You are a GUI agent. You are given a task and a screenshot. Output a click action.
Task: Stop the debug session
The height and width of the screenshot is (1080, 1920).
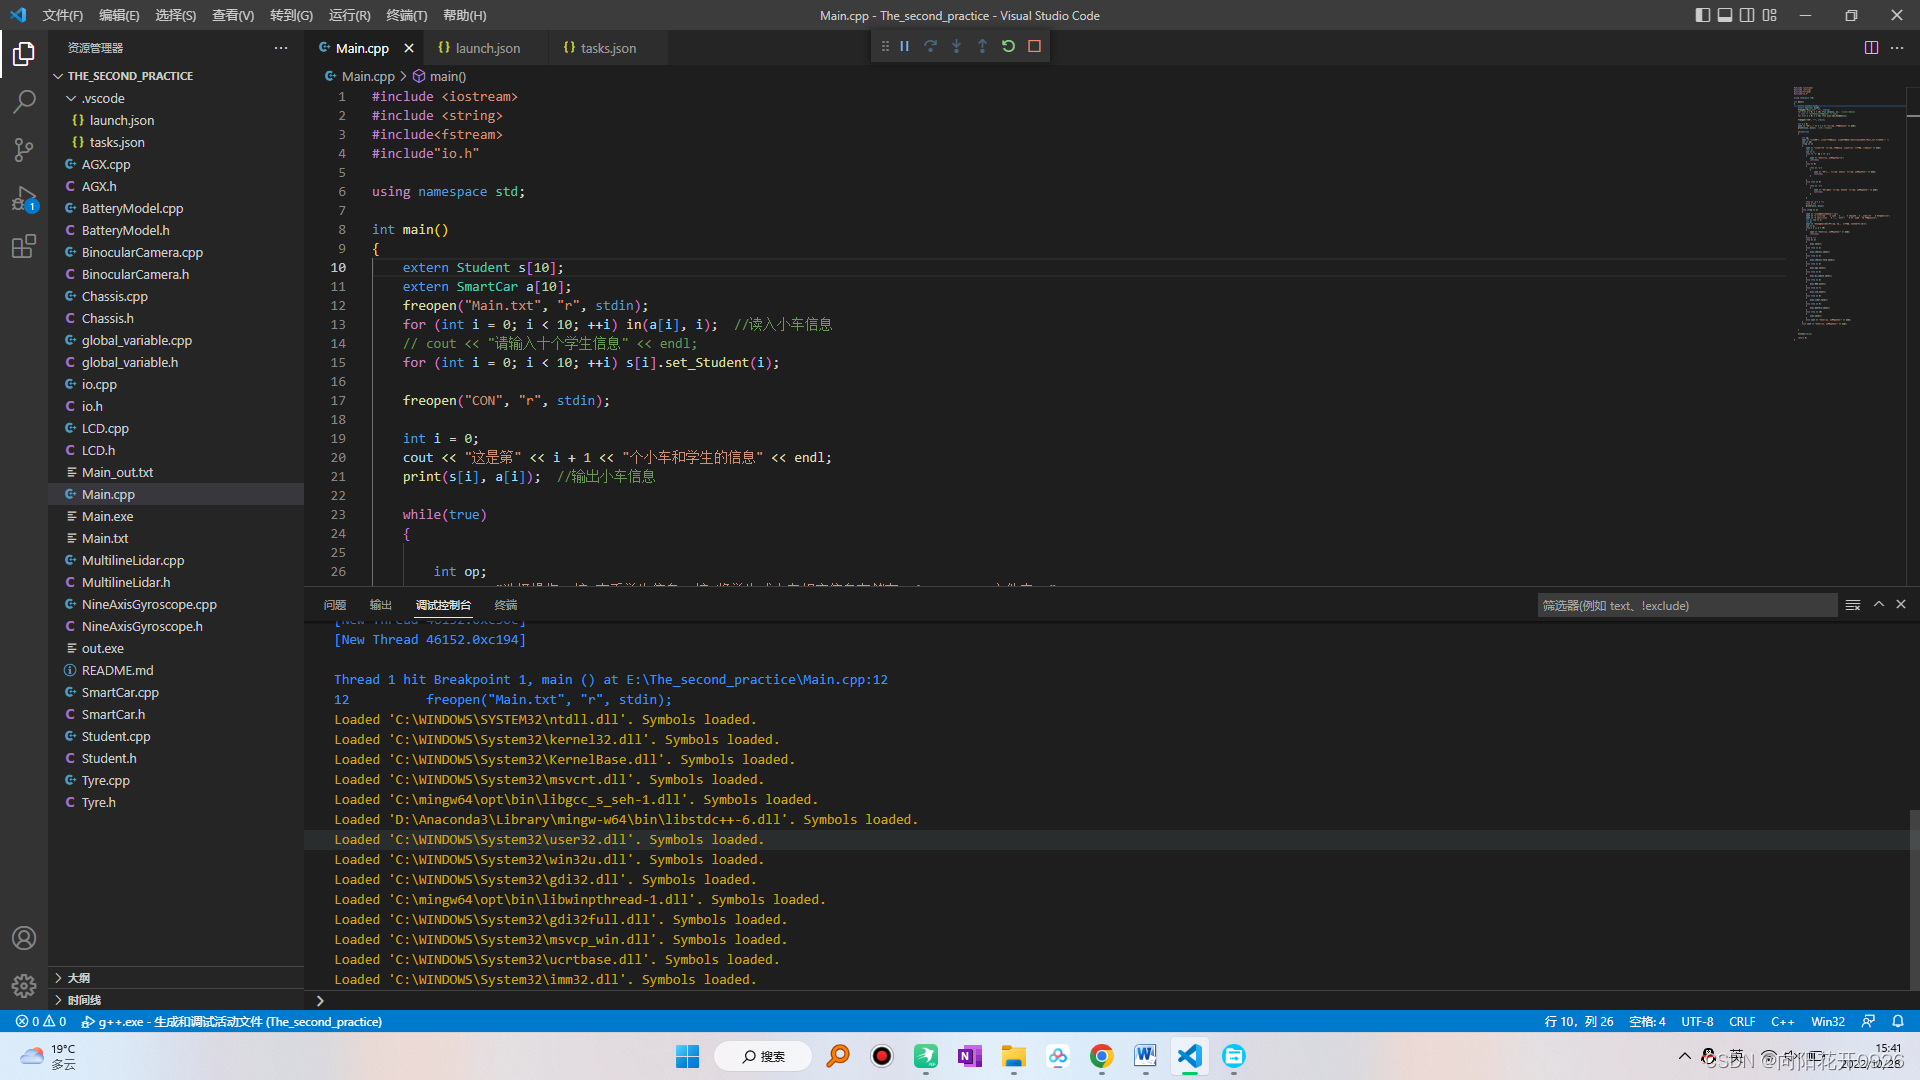point(1034,46)
